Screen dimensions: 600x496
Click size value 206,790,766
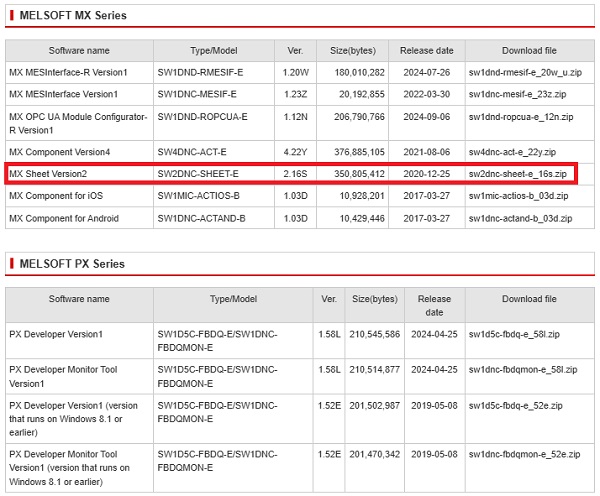(359, 117)
